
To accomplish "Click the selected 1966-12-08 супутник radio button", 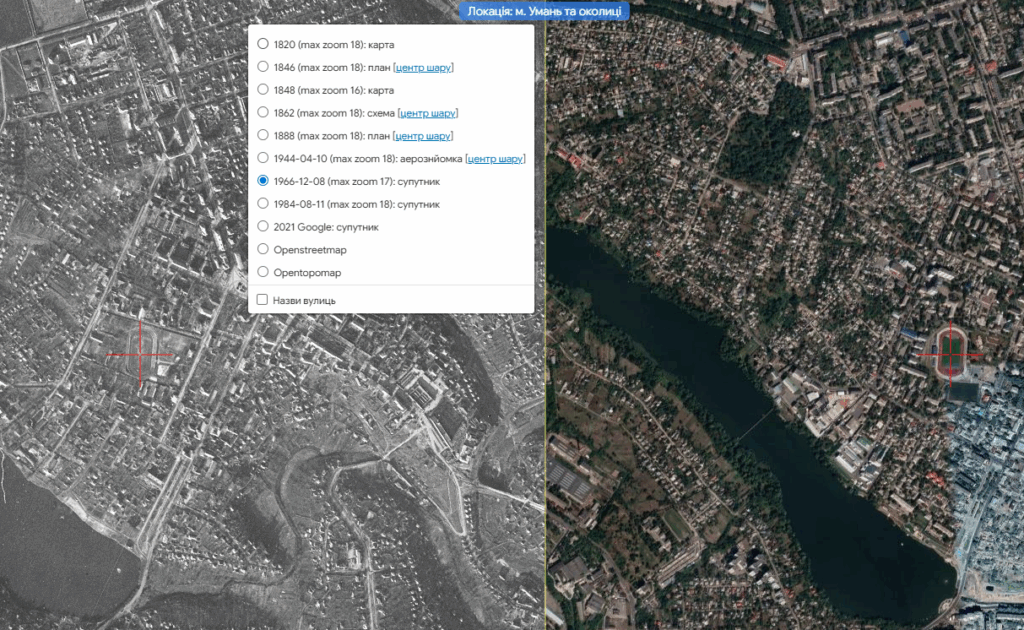I will click(263, 181).
